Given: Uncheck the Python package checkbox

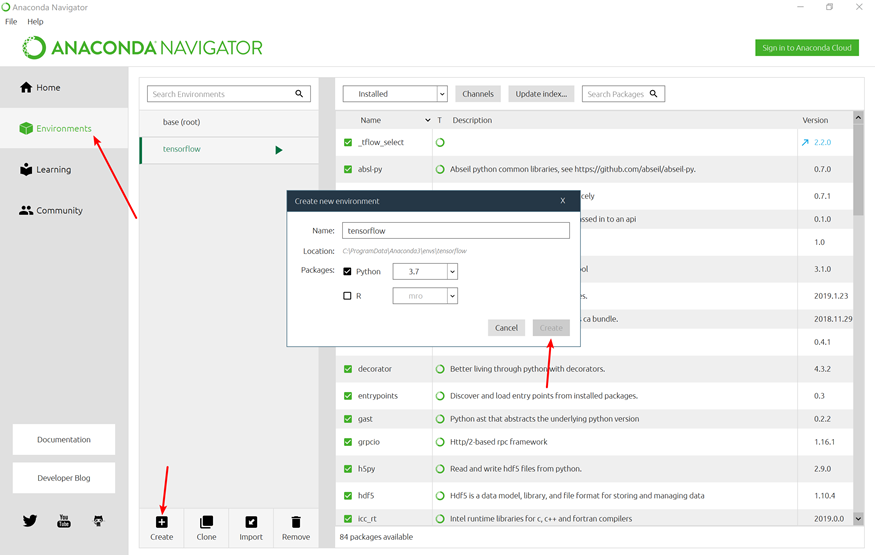Looking at the screenshot, I should point(347,272).
